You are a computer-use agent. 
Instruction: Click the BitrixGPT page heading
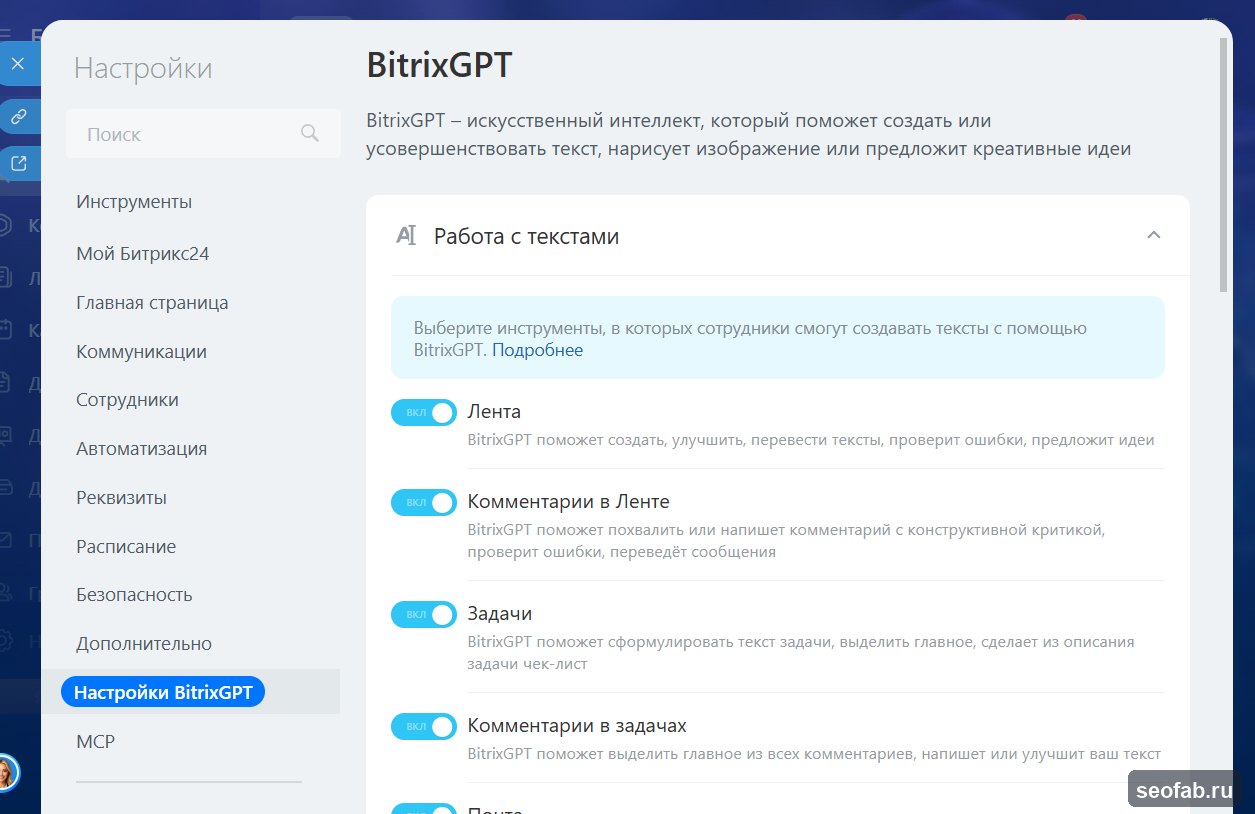click(439, 65)
